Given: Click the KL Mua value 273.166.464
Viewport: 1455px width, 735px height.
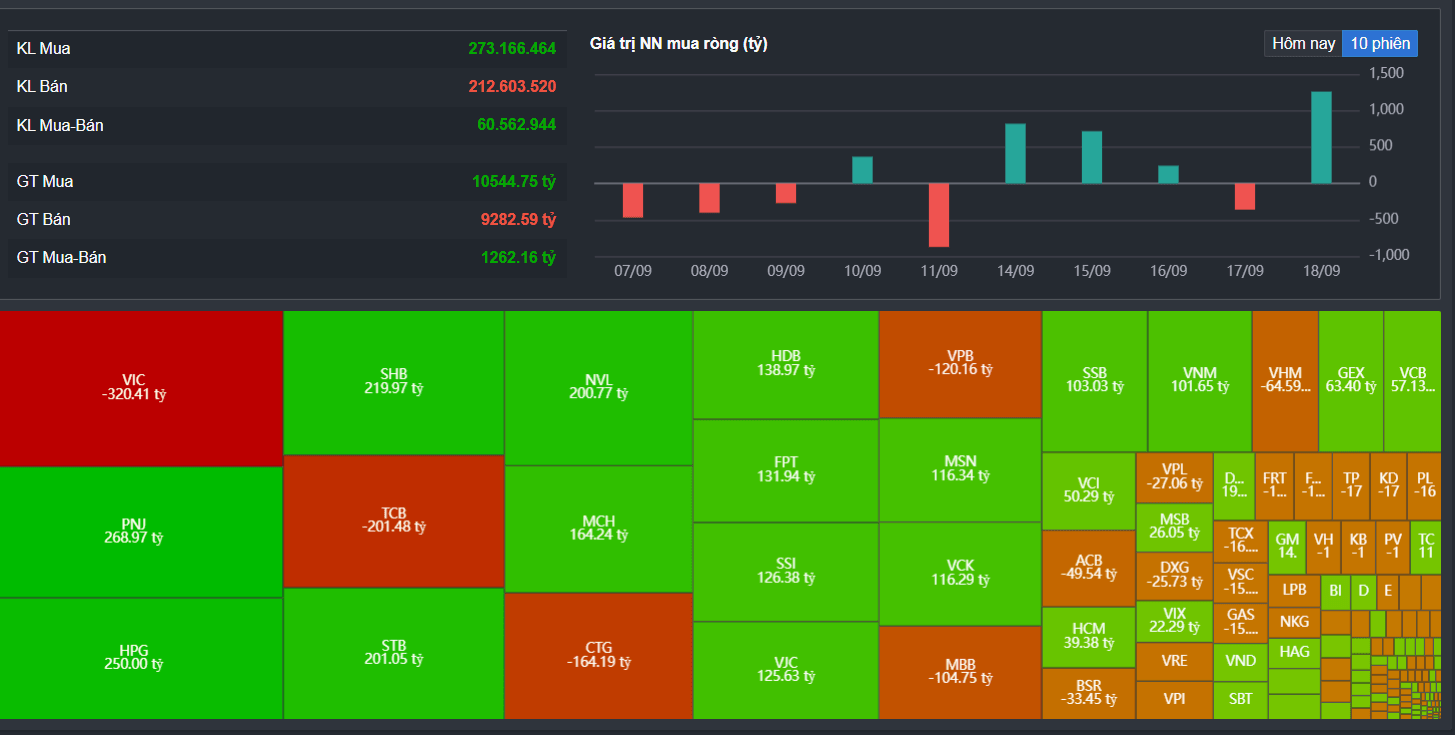Looking at the screenshot, I should (x=512, y=48).
